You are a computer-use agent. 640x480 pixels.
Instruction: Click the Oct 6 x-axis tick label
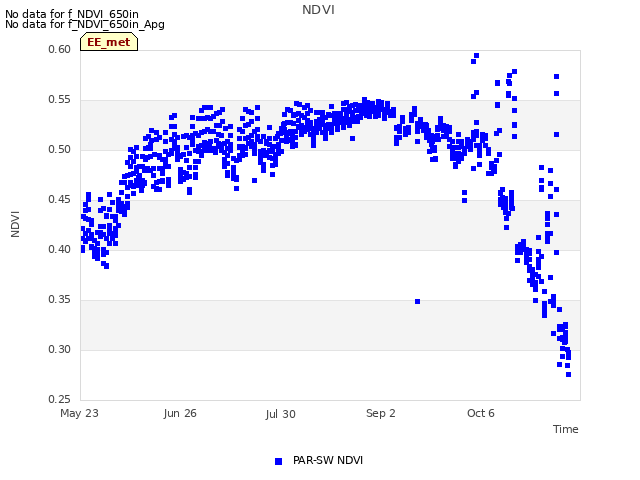tap(480, 413)
